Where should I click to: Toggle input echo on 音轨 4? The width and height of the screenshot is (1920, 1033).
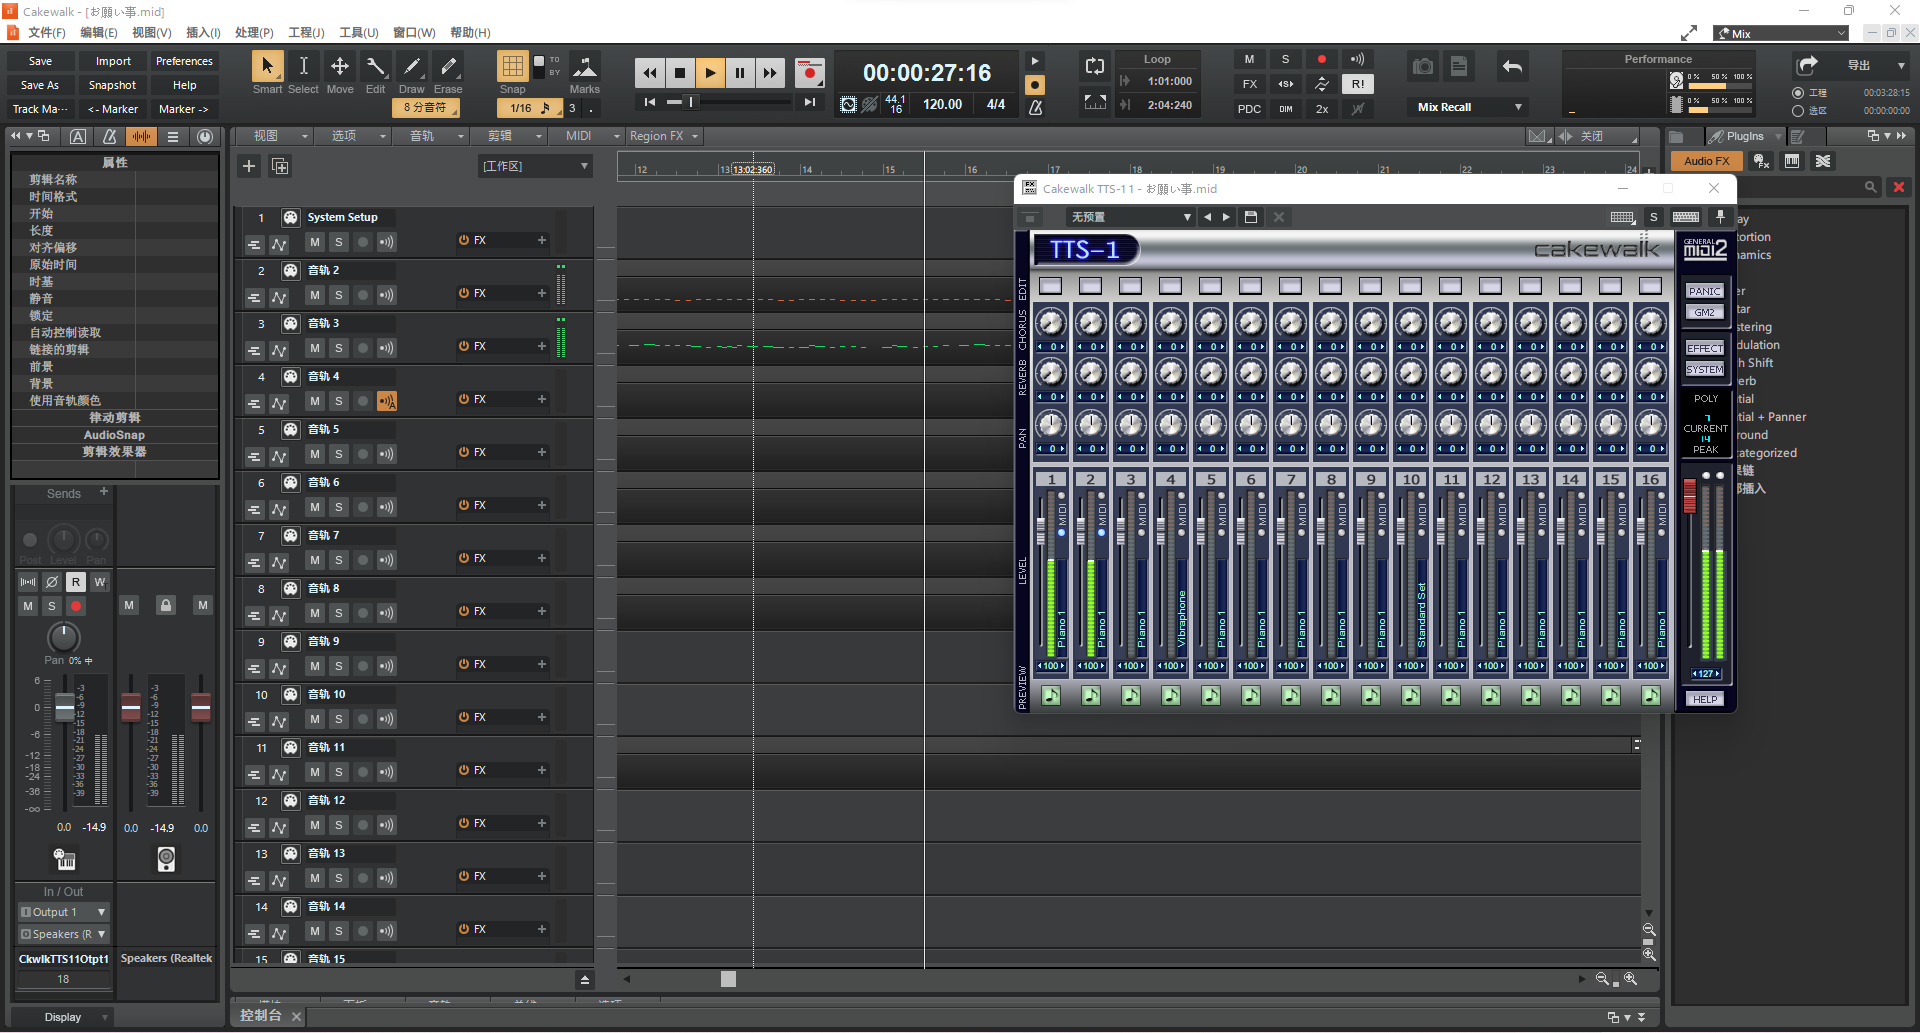click(387, 401)
